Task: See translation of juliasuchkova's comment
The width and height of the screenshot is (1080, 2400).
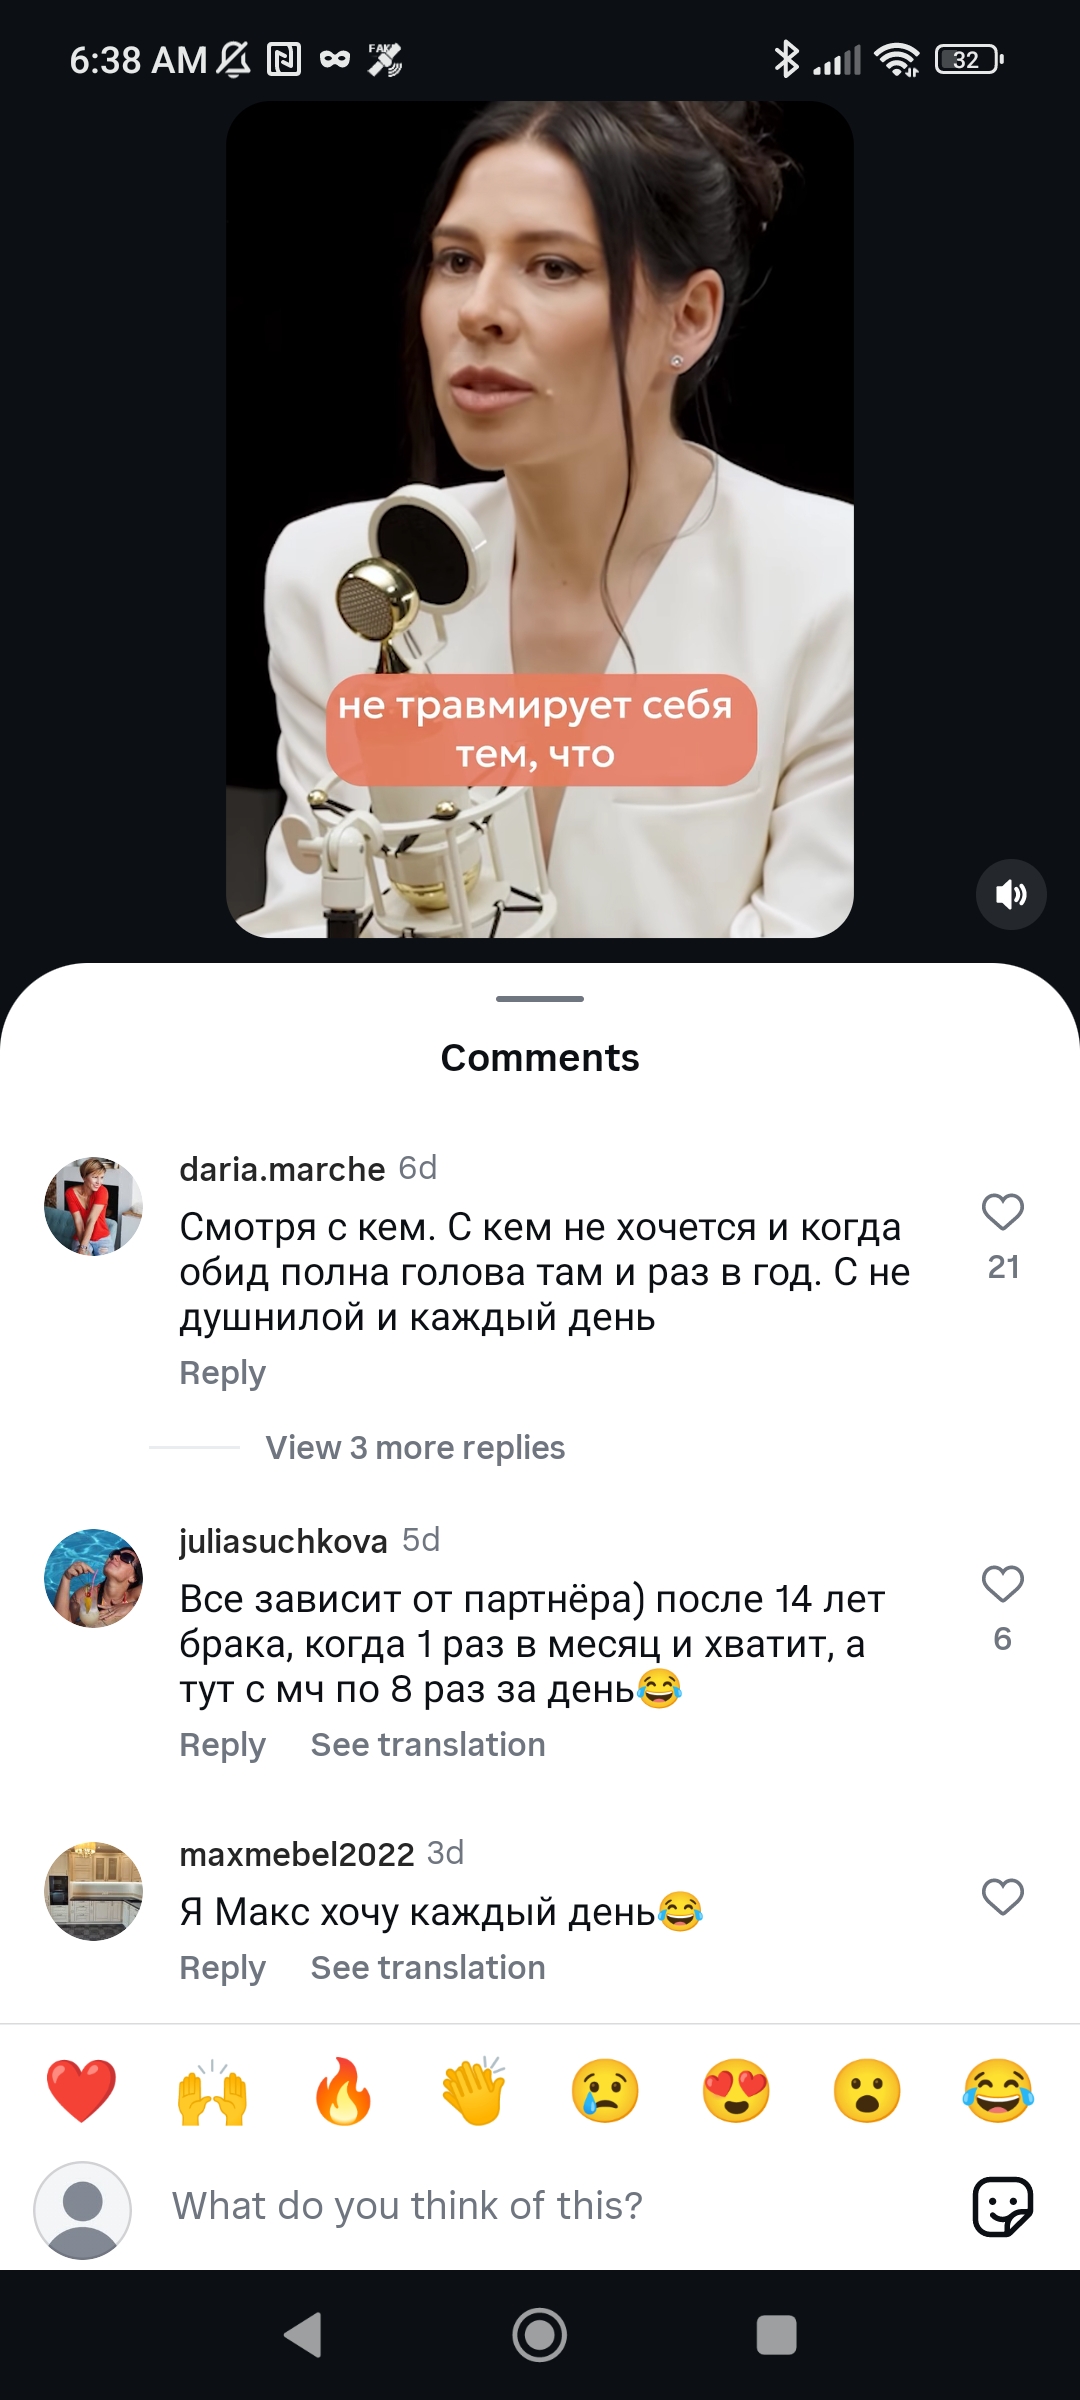Action: click(x=428, y=1744)
